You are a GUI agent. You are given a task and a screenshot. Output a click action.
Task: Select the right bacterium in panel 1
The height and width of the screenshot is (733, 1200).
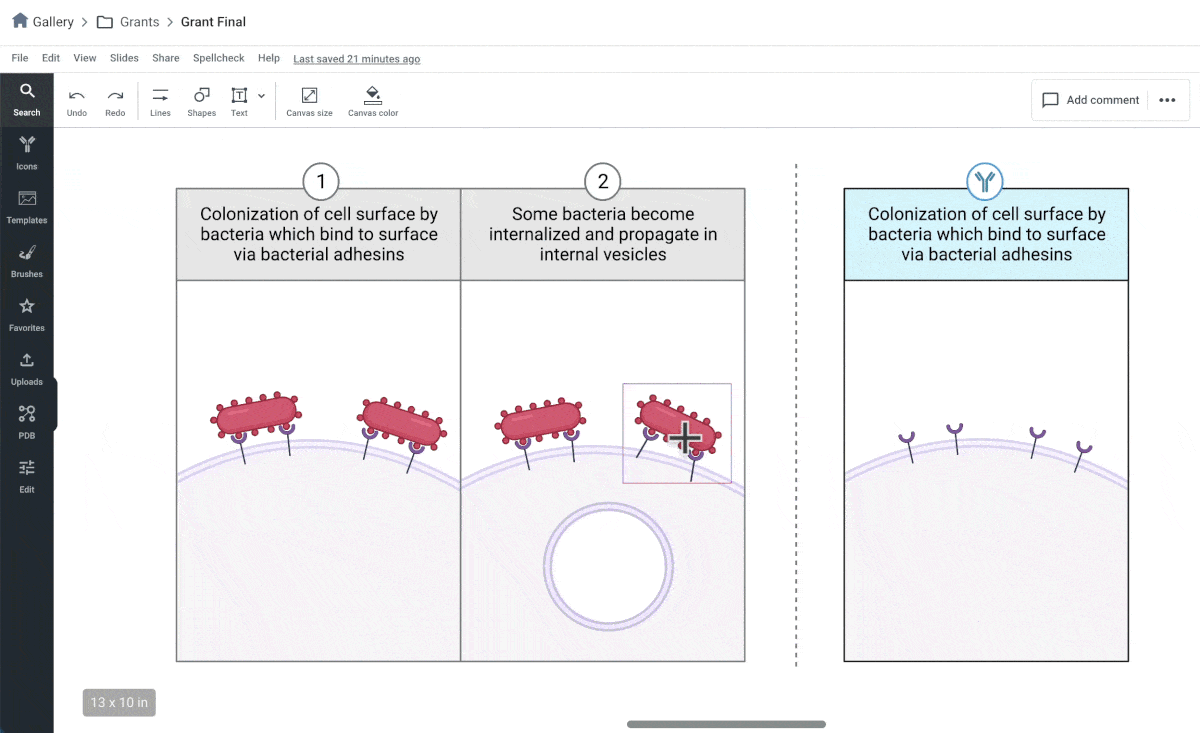point(402,421)
